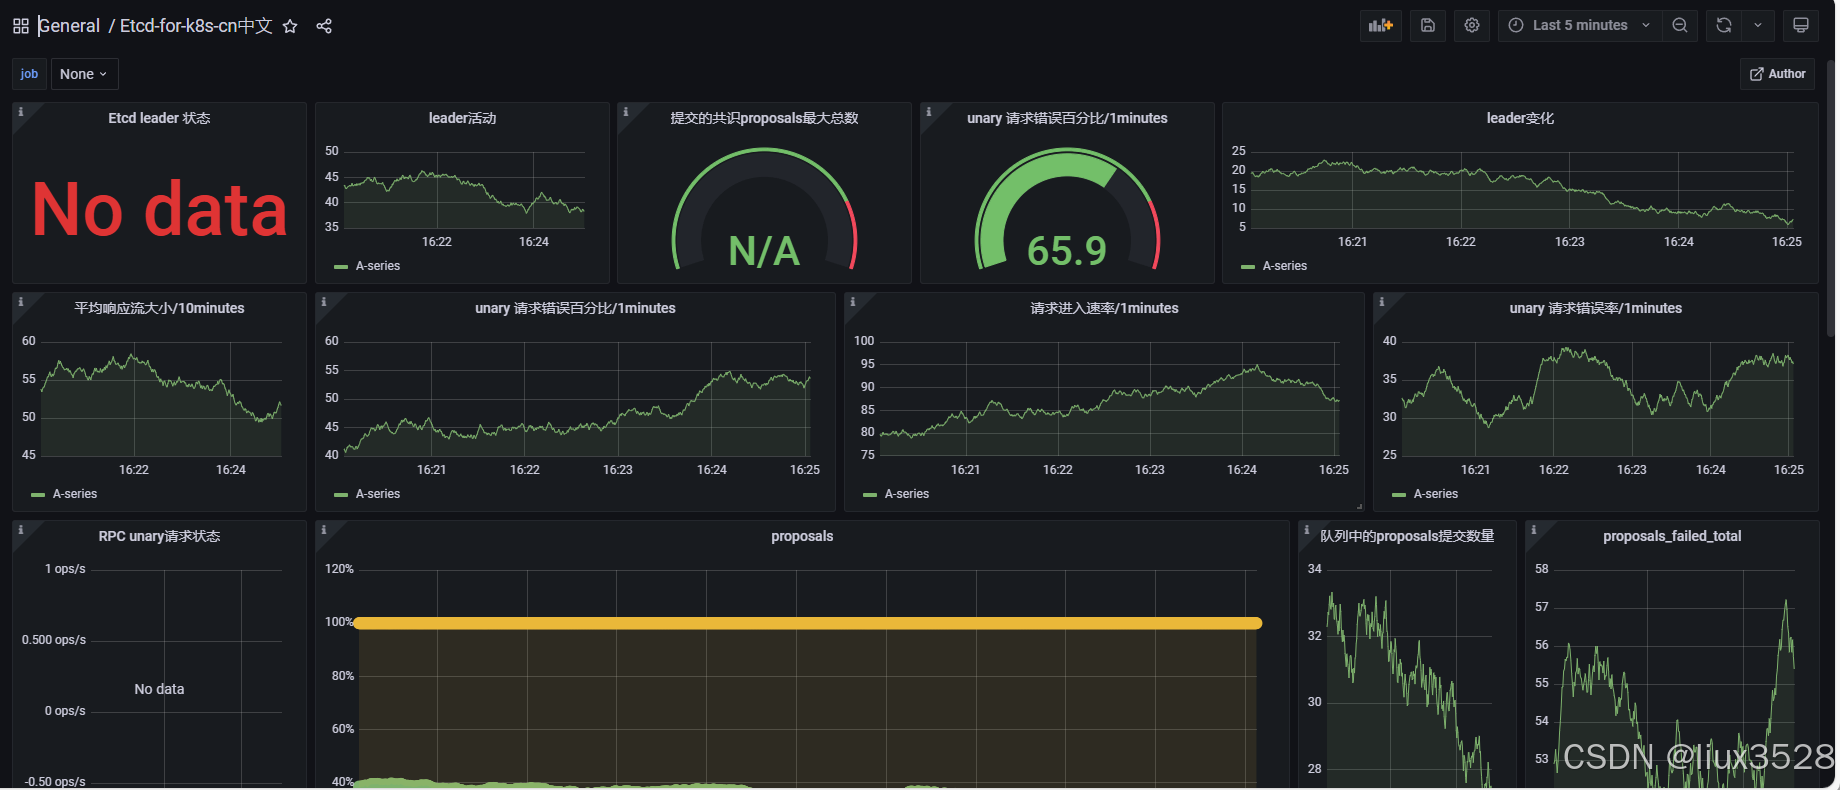Open leader活动 panel title menu
Viewport: 1840px width, 790px height.
point(462,118)
